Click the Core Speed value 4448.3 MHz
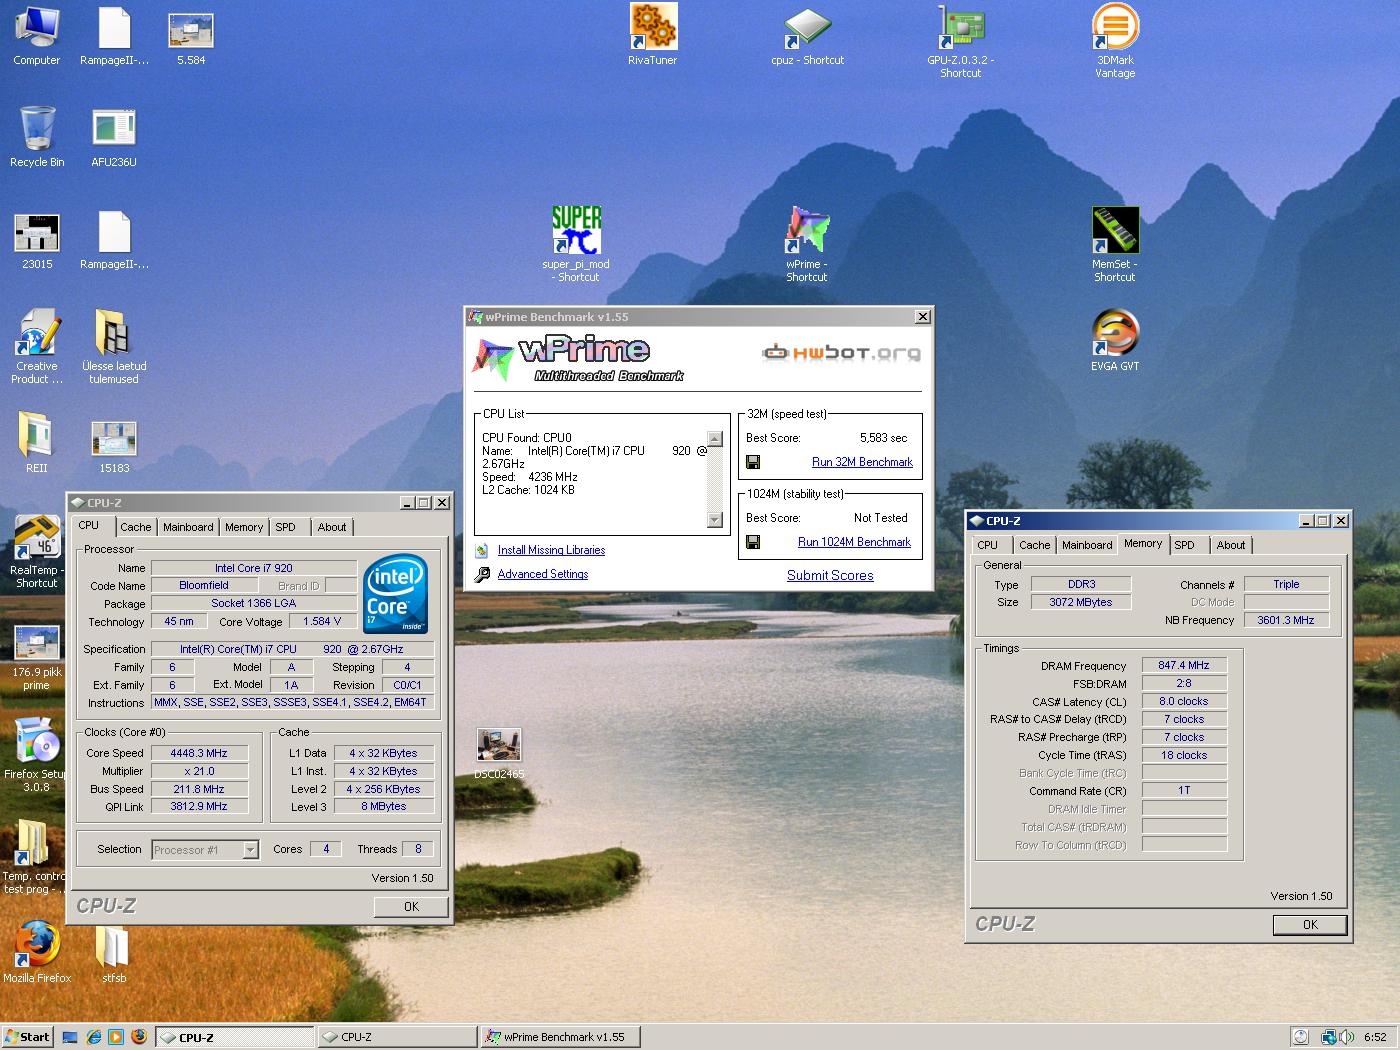This screenshot has width=1400, height=1050. (x=199, y=753)
